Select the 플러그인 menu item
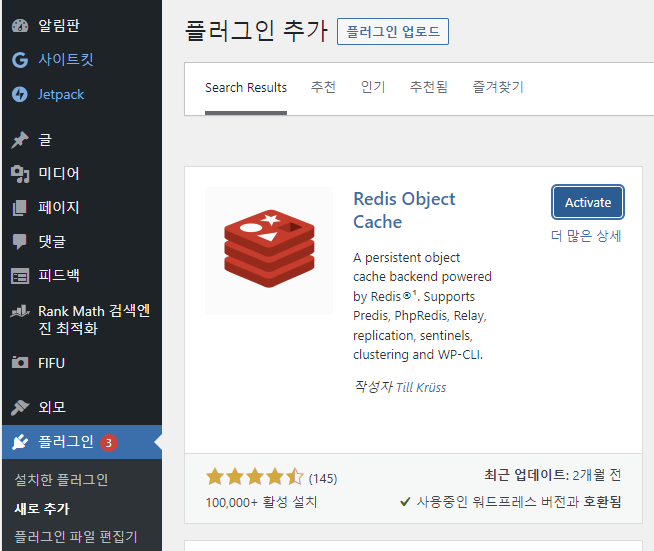This screenshot has height=551, width=654. coord(82,442)
